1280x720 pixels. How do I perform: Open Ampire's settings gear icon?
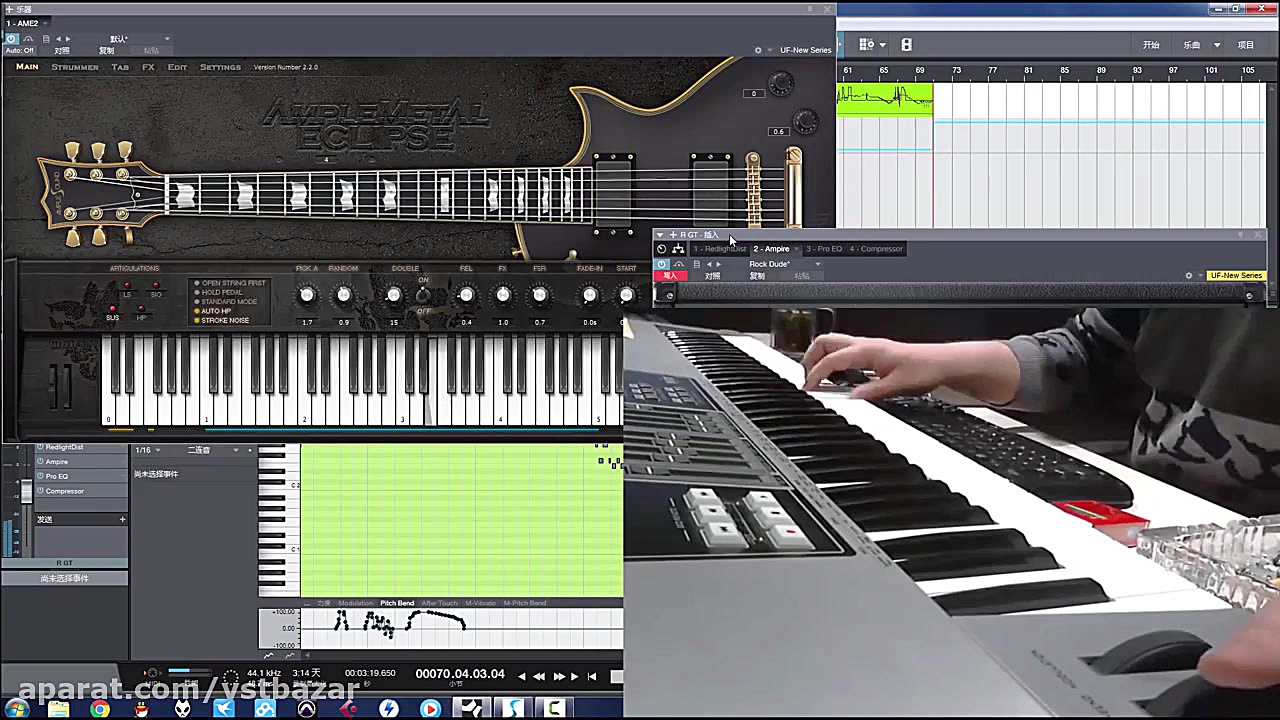click(1190, 277)
